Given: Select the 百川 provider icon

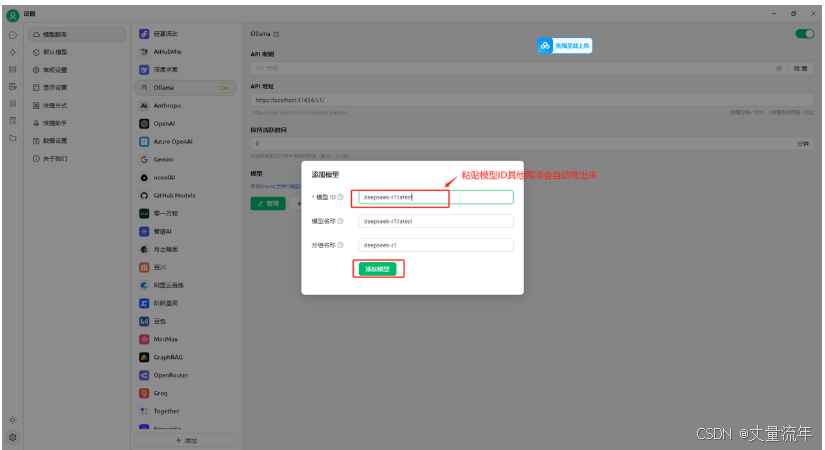Looking at the screenshot, I should pyautogui.click(x=144, y=267).
